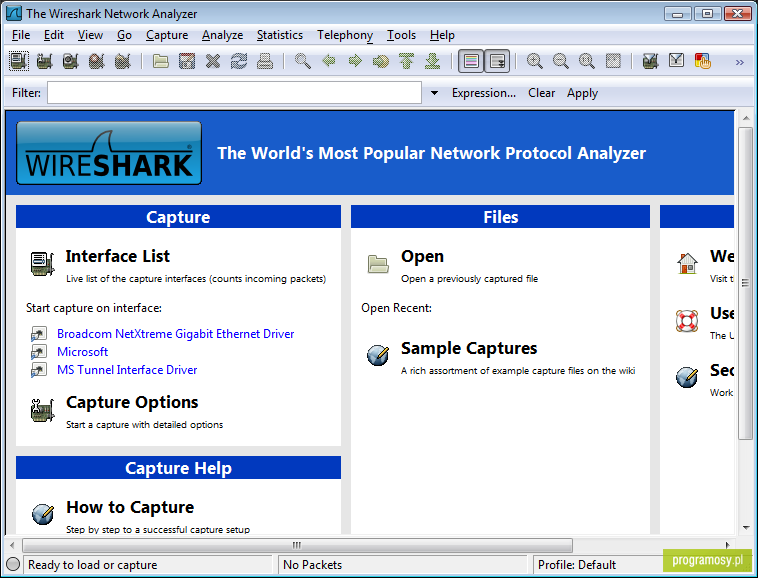This screenshot has height=578, width=758.
Task: Toggle packet list colorize button
Action: [471, 61]
